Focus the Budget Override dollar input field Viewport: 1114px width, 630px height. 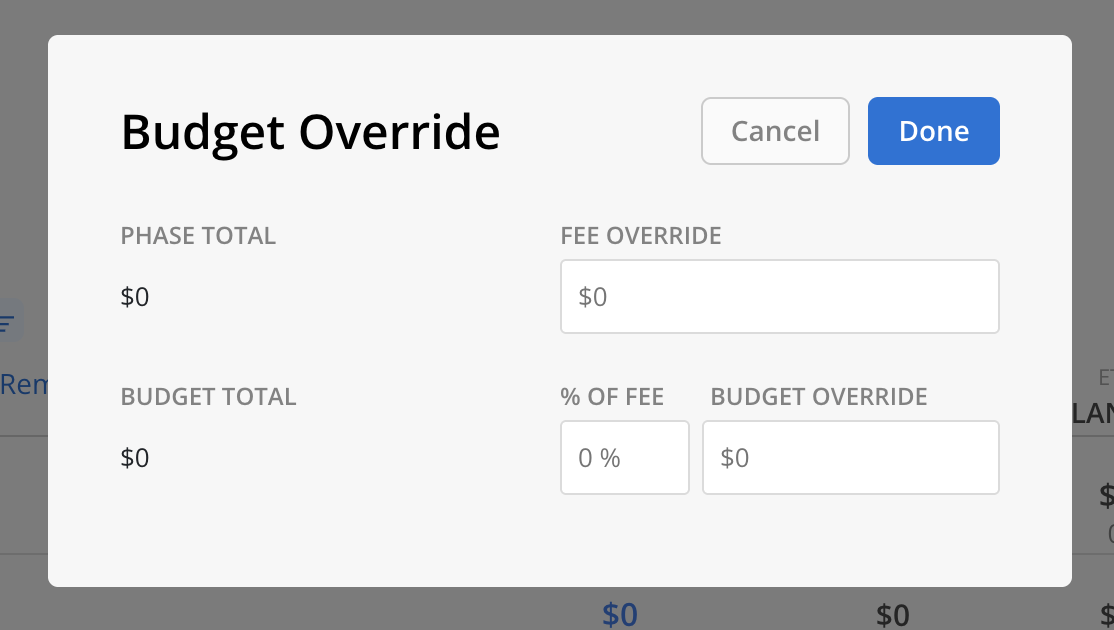click(850, 457)
